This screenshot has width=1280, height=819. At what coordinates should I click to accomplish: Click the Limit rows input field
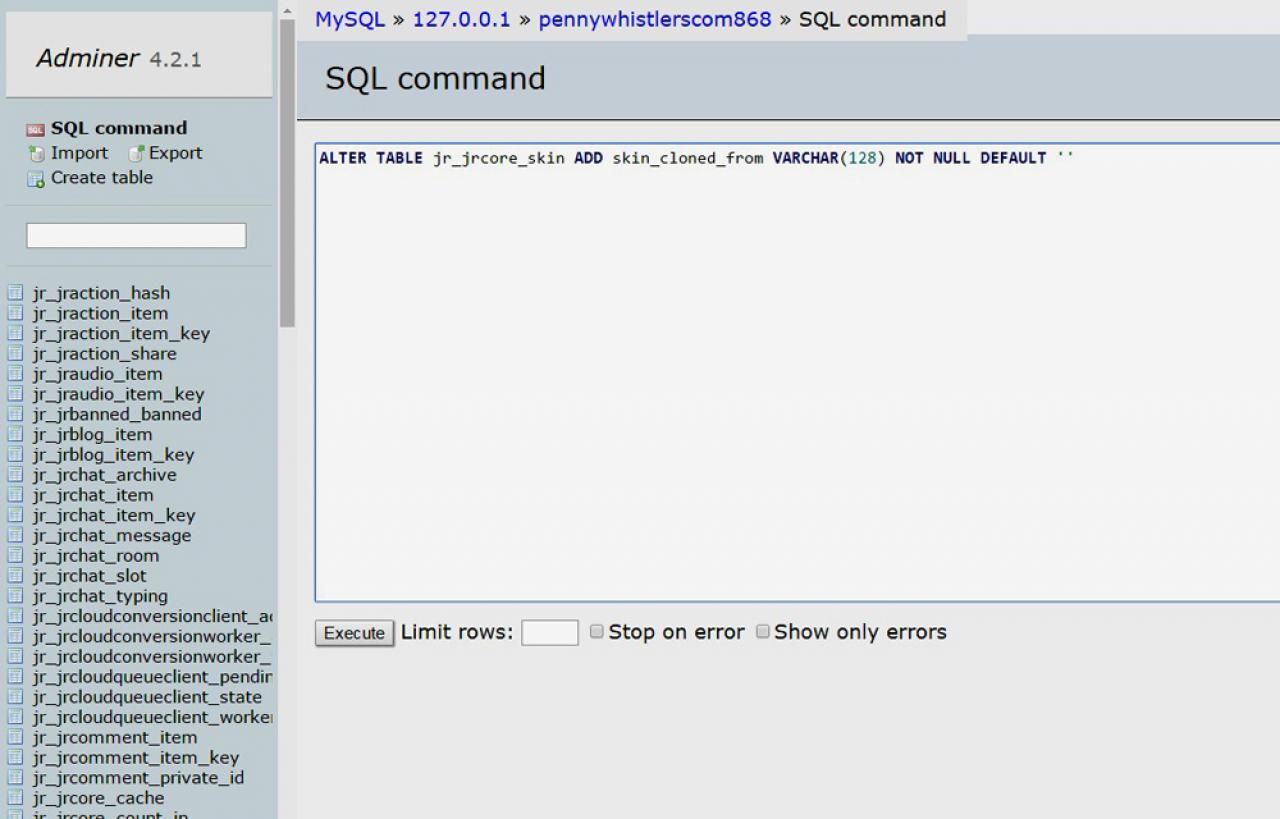point(550,633)
